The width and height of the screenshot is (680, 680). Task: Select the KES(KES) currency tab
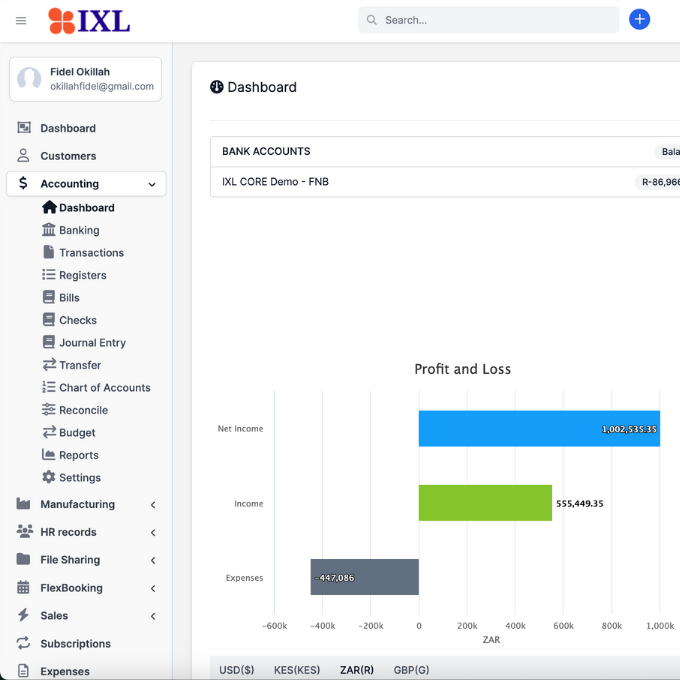click(x=297, y=669)
